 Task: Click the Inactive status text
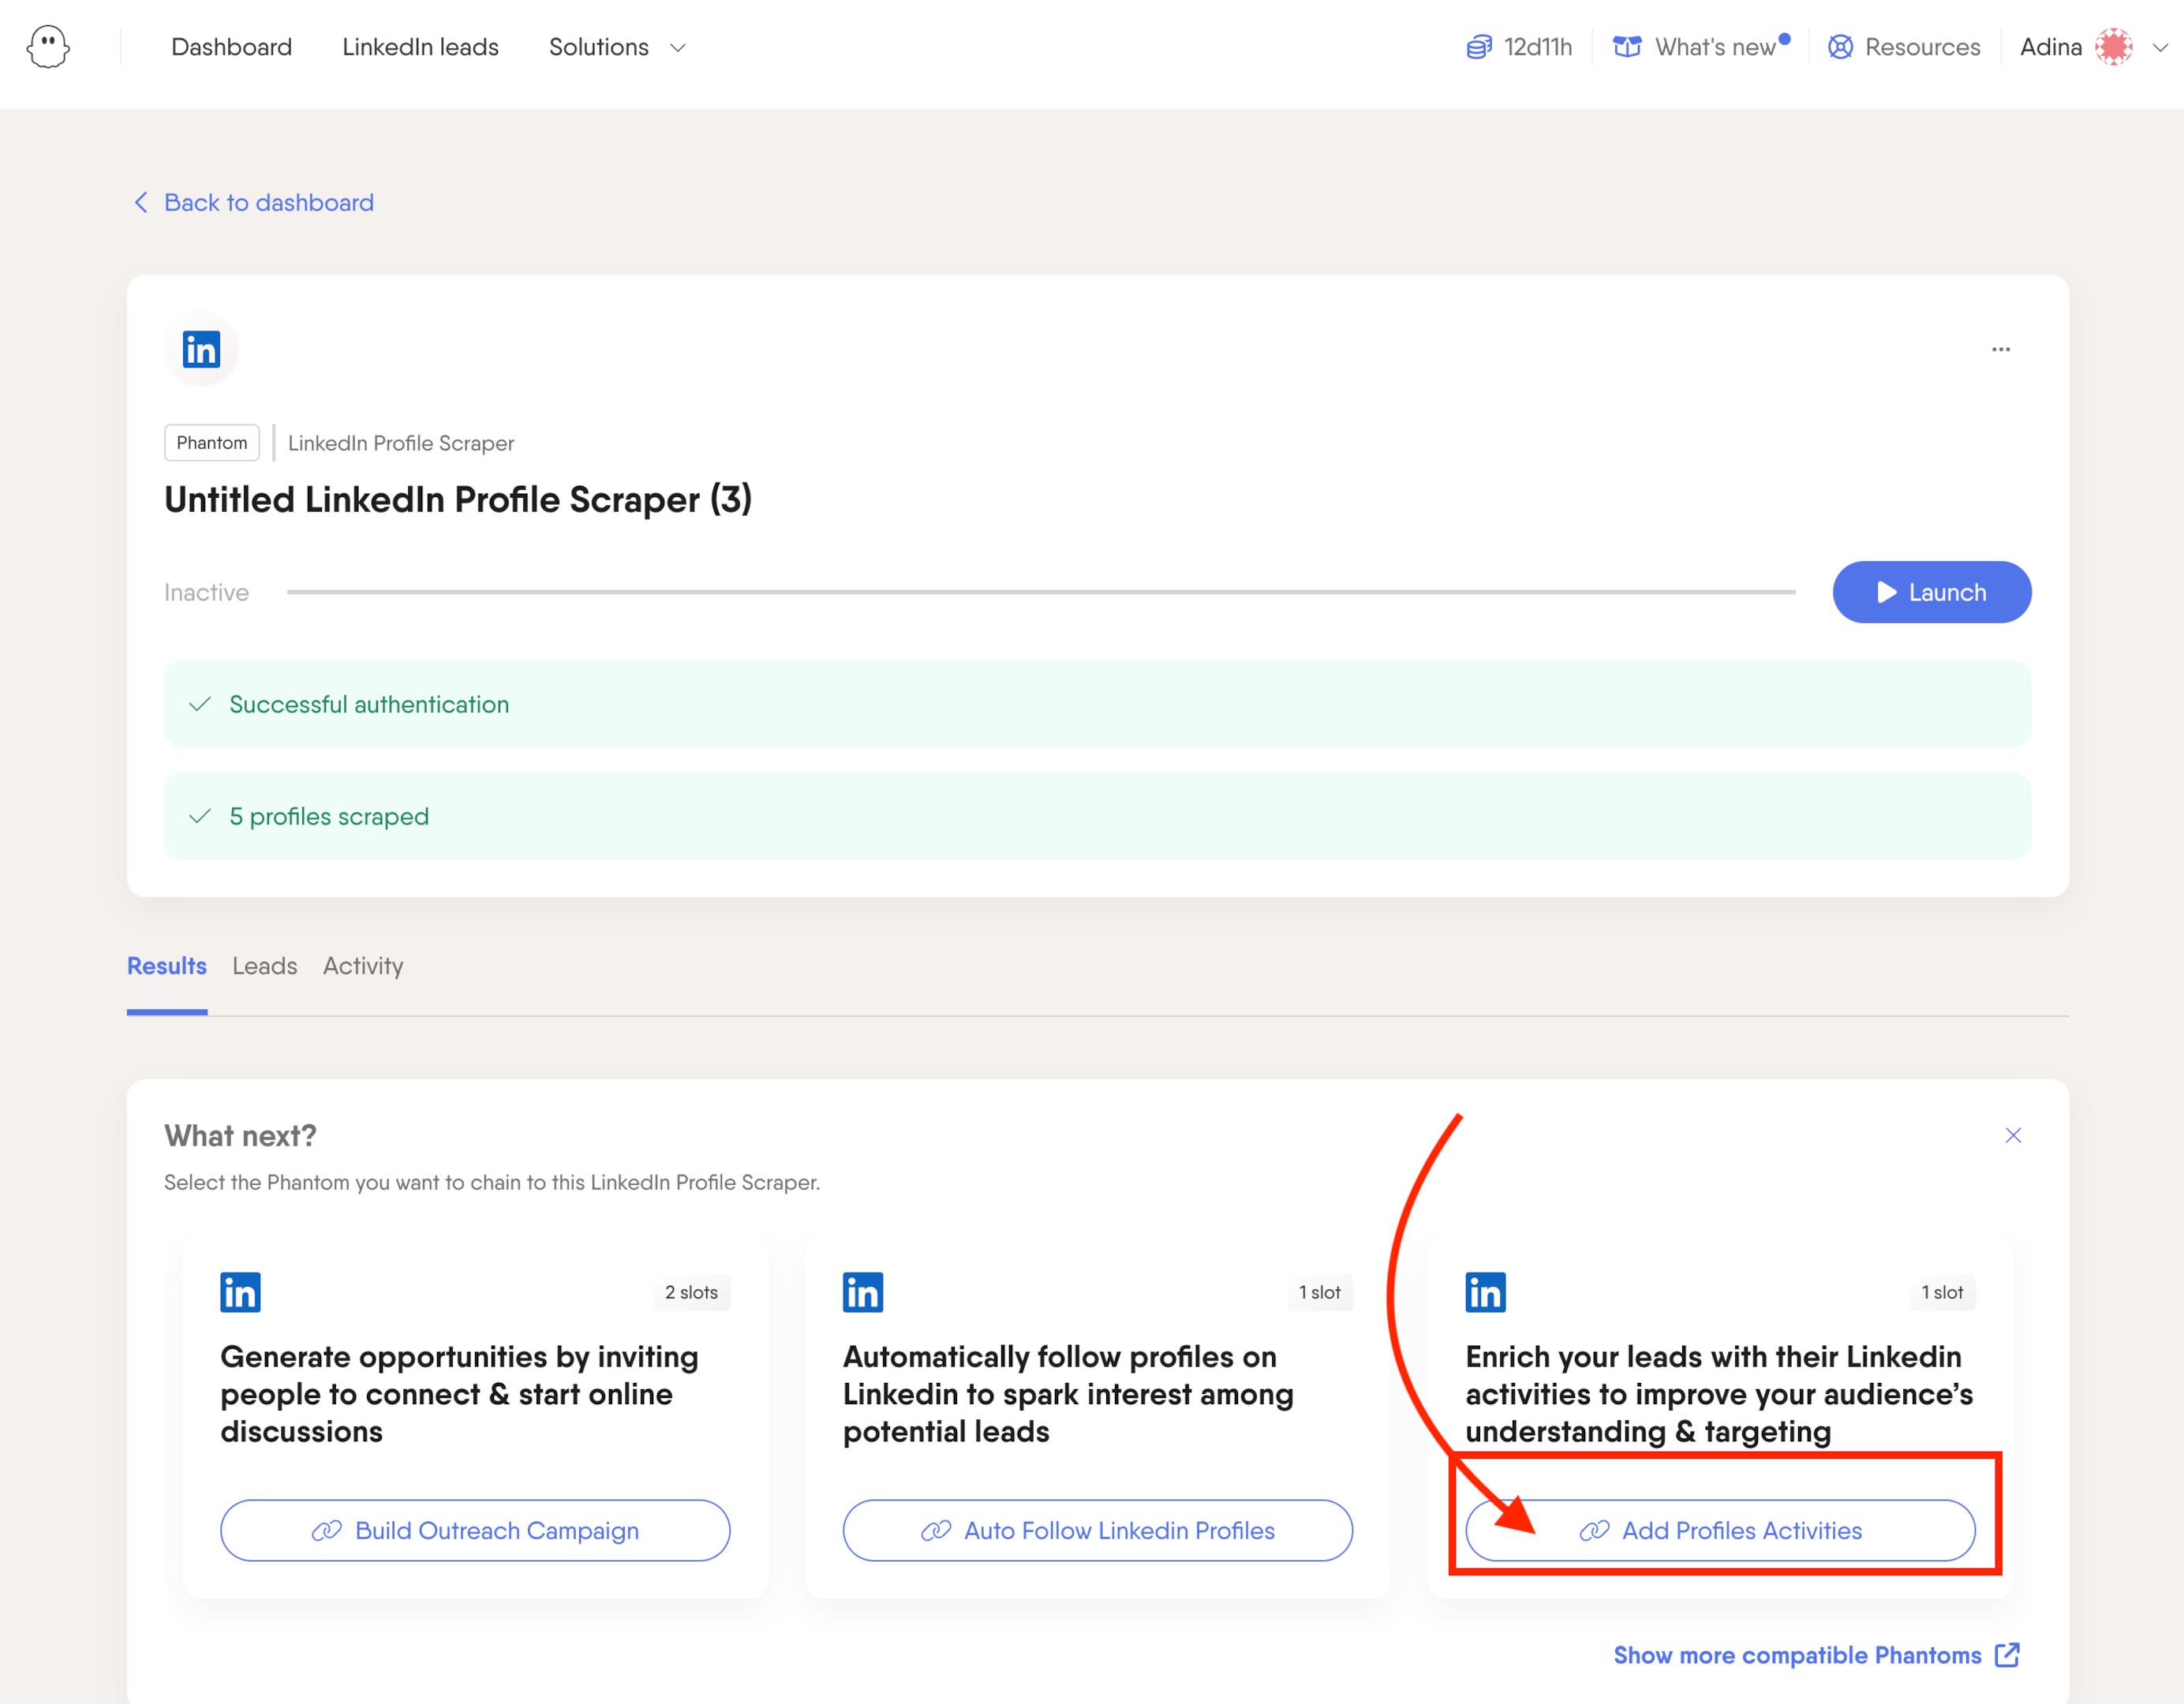click(206, 592)
